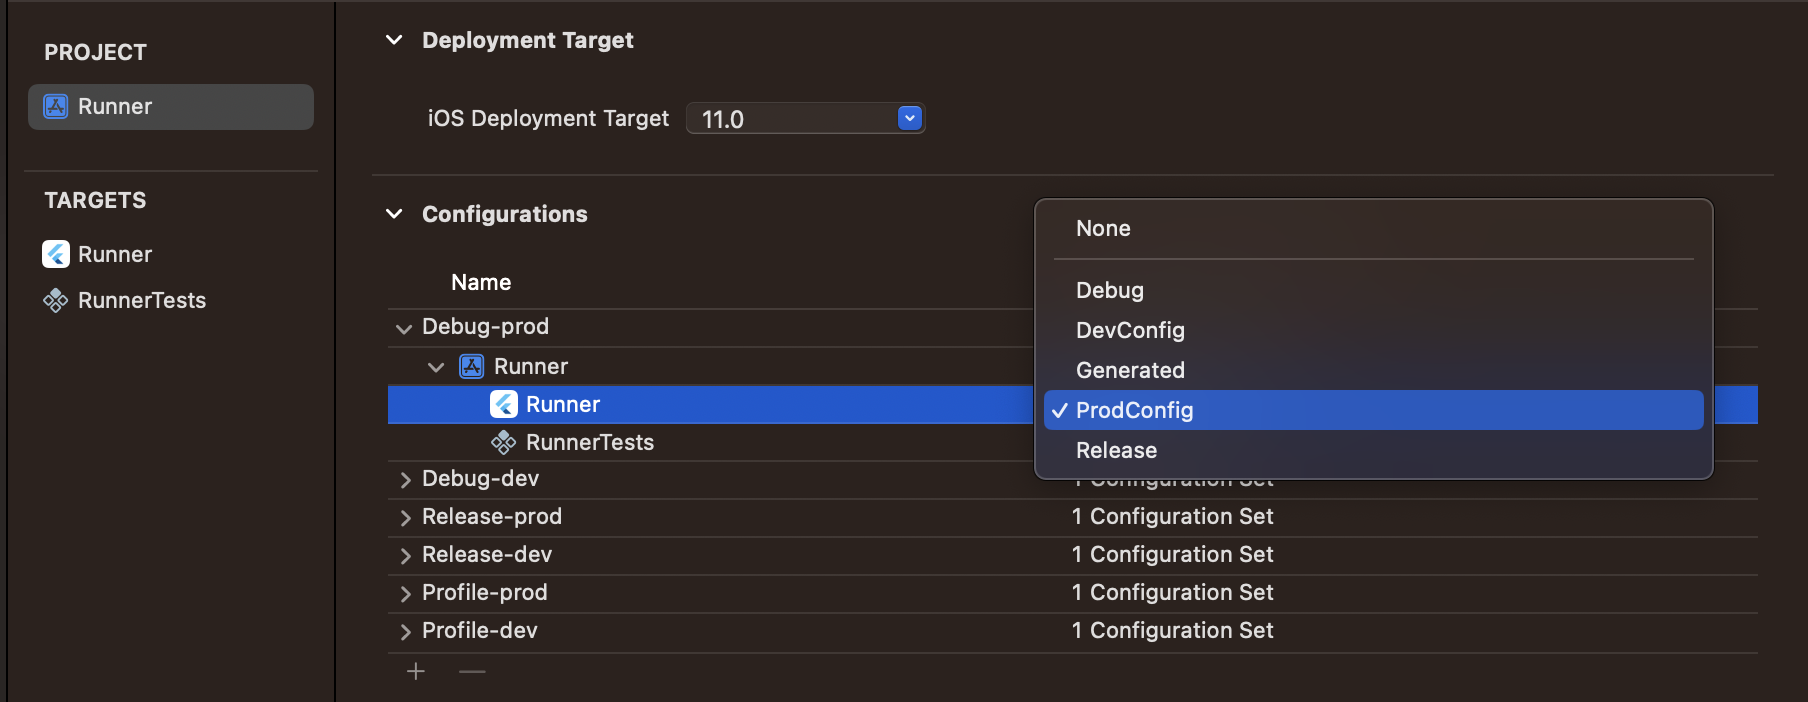The width and height of the screenshot is (1808, 702).
Task: Add a new configuration with plus button
Action: [x=416, y=671]
